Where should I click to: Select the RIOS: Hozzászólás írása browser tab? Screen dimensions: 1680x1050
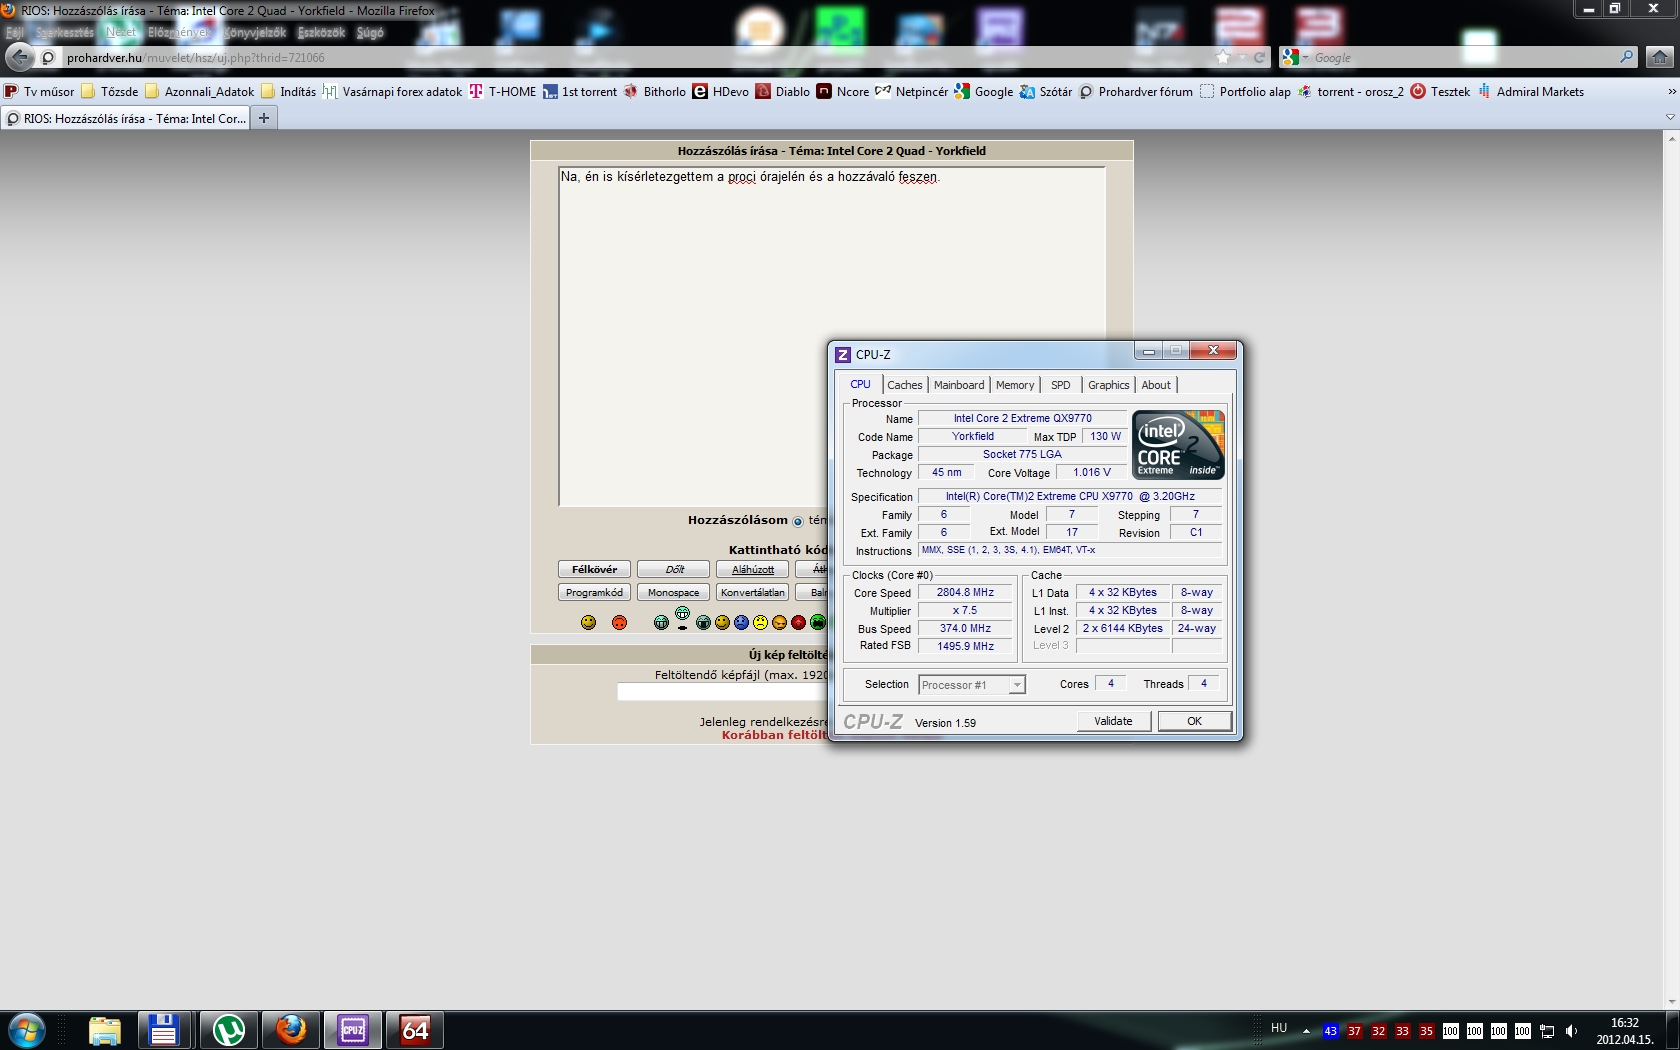125,118
